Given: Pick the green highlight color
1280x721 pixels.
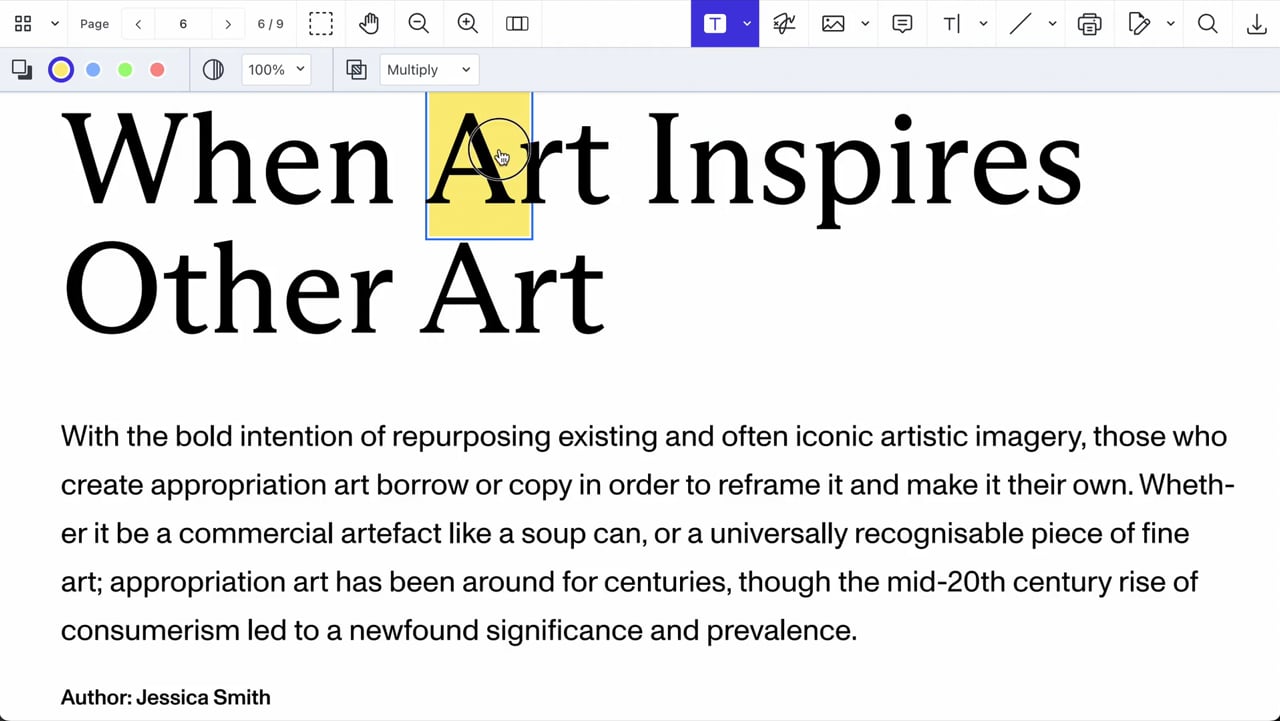Looking at the screenshot, I should click(125, 70).
